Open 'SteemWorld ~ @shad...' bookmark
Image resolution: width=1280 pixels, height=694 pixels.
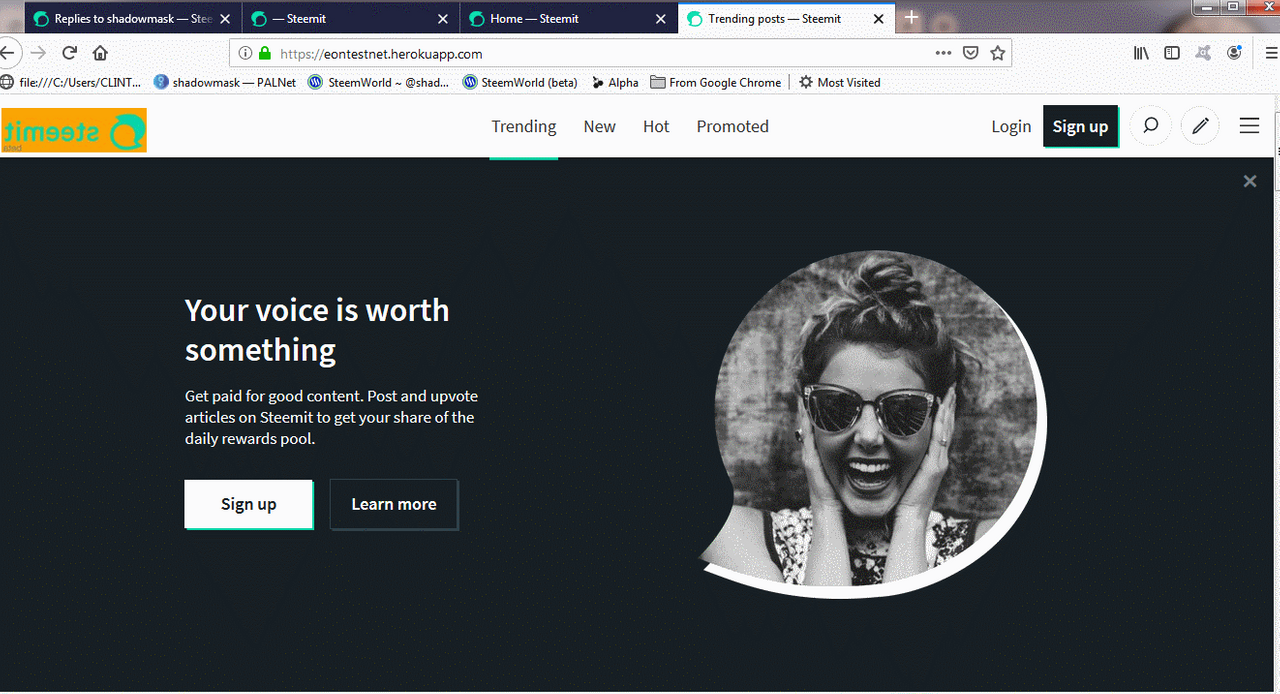pyautogui.click(x=380, y=82)
